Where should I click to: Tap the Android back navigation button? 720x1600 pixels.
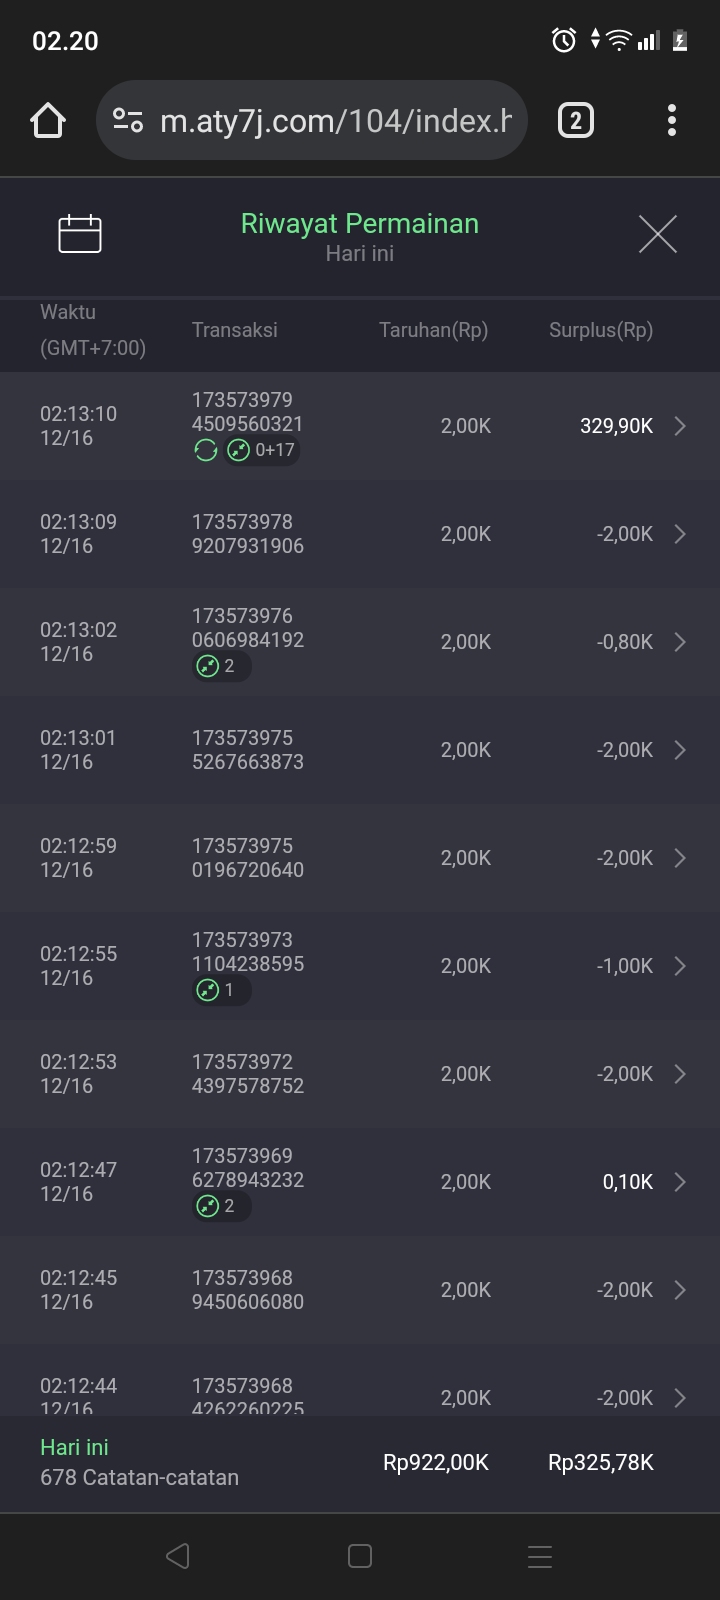[178, 1556]
